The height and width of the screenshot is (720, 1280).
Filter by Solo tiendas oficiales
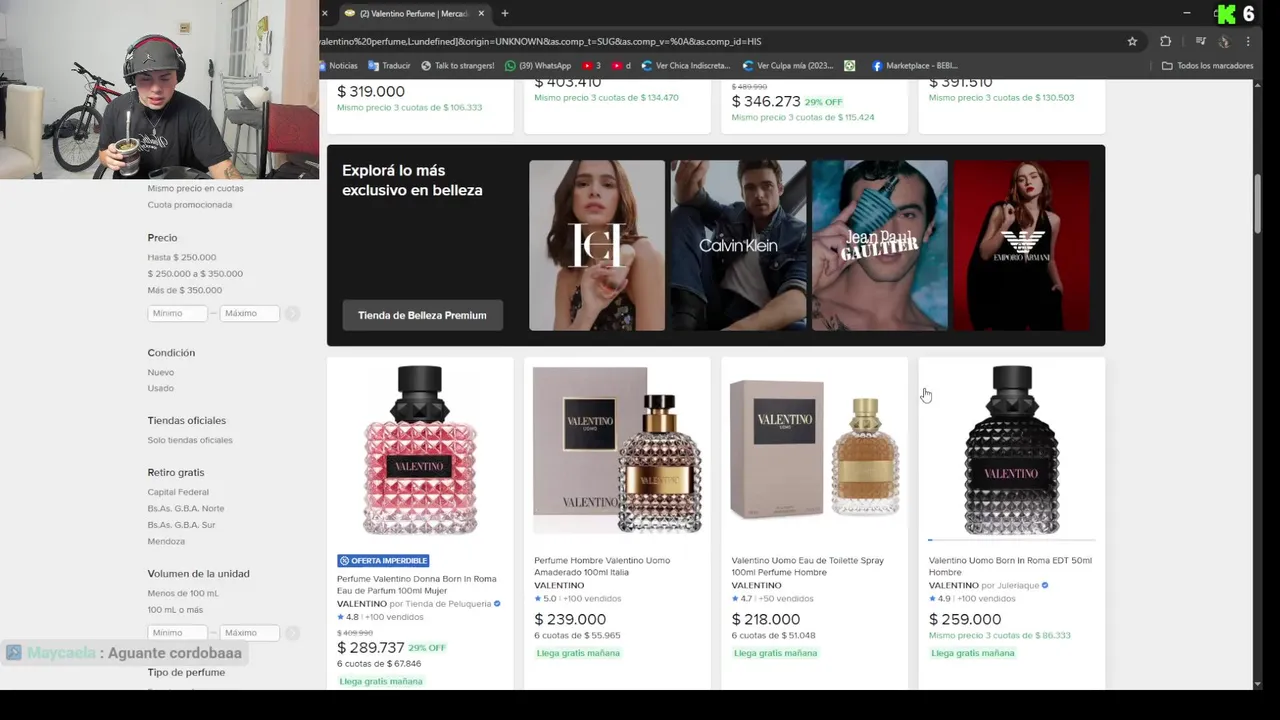pyautogui.click(x=190, y=440)
